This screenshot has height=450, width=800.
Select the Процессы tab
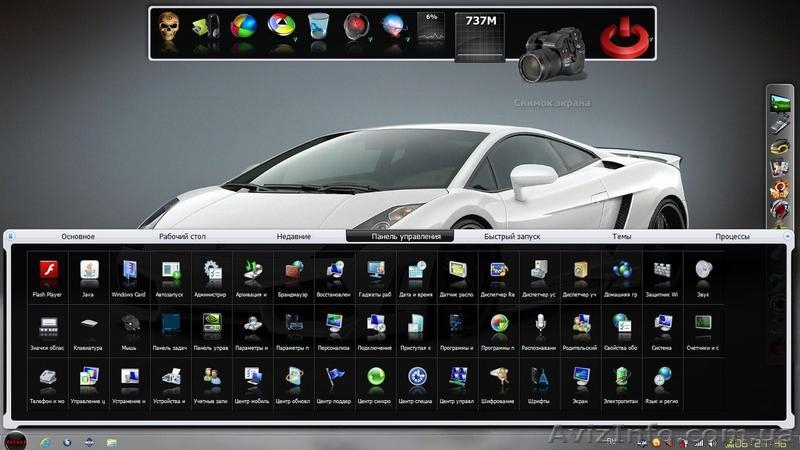tap(732, 237)
